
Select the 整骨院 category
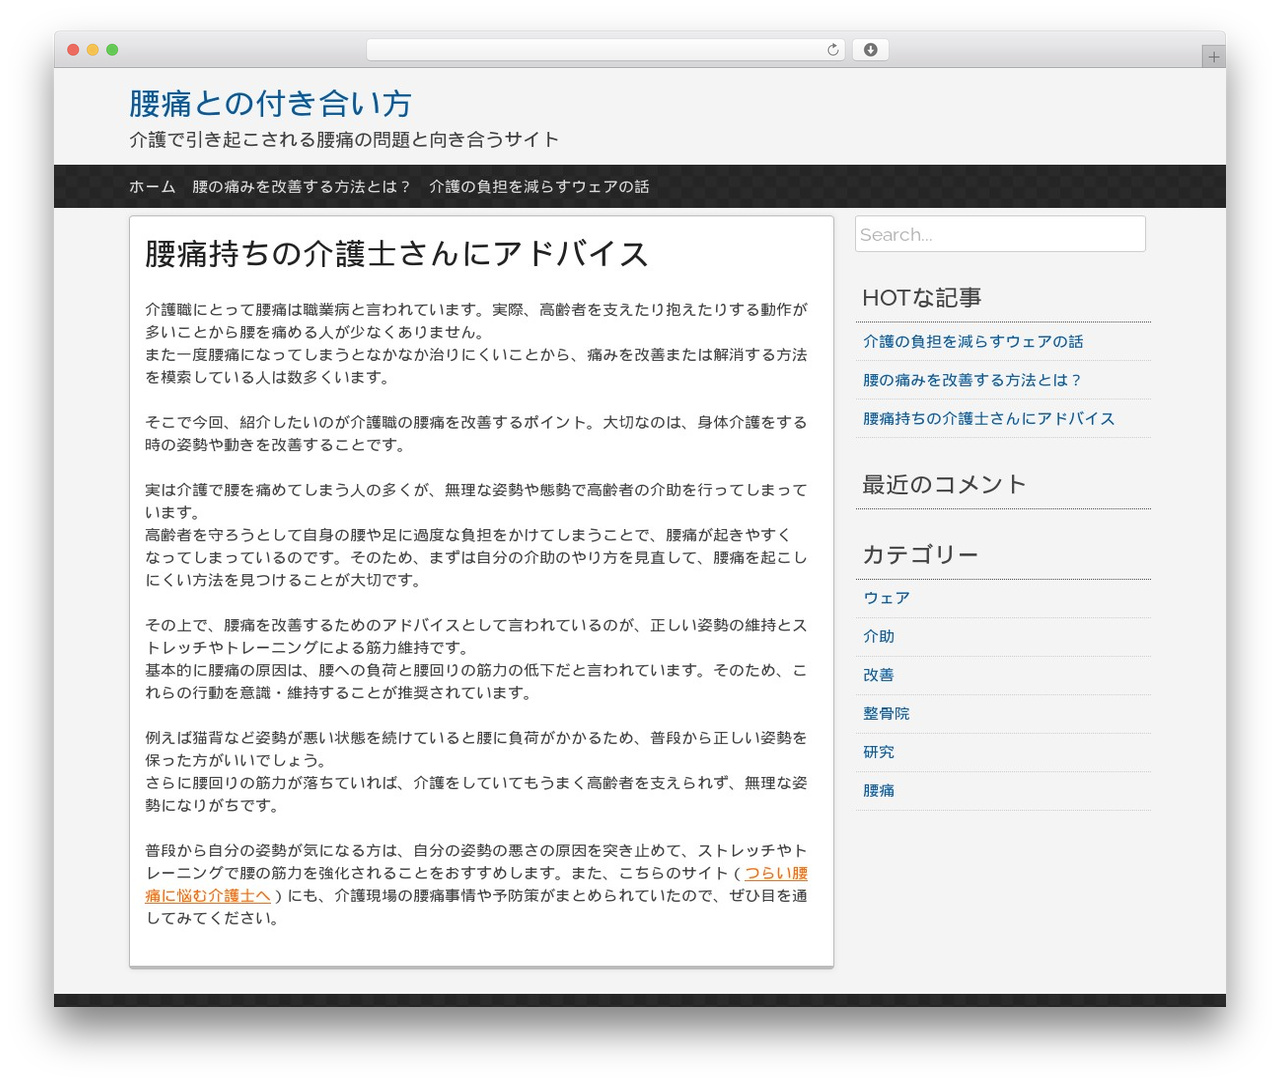coord(886,714)
